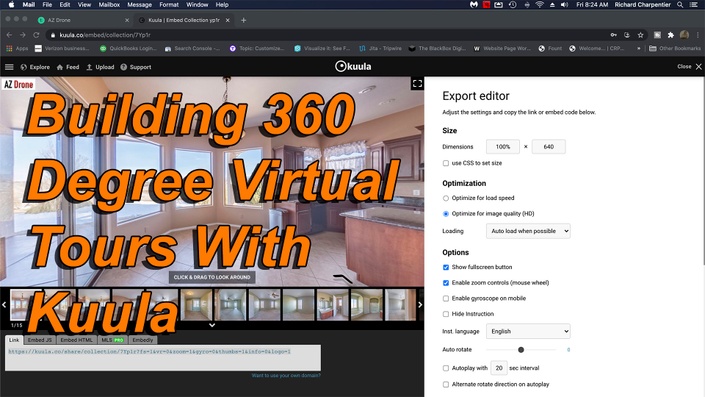Open the browser extensions puzzle icon
The width and height of the screenshot is (705, 397).
(671, 35)
